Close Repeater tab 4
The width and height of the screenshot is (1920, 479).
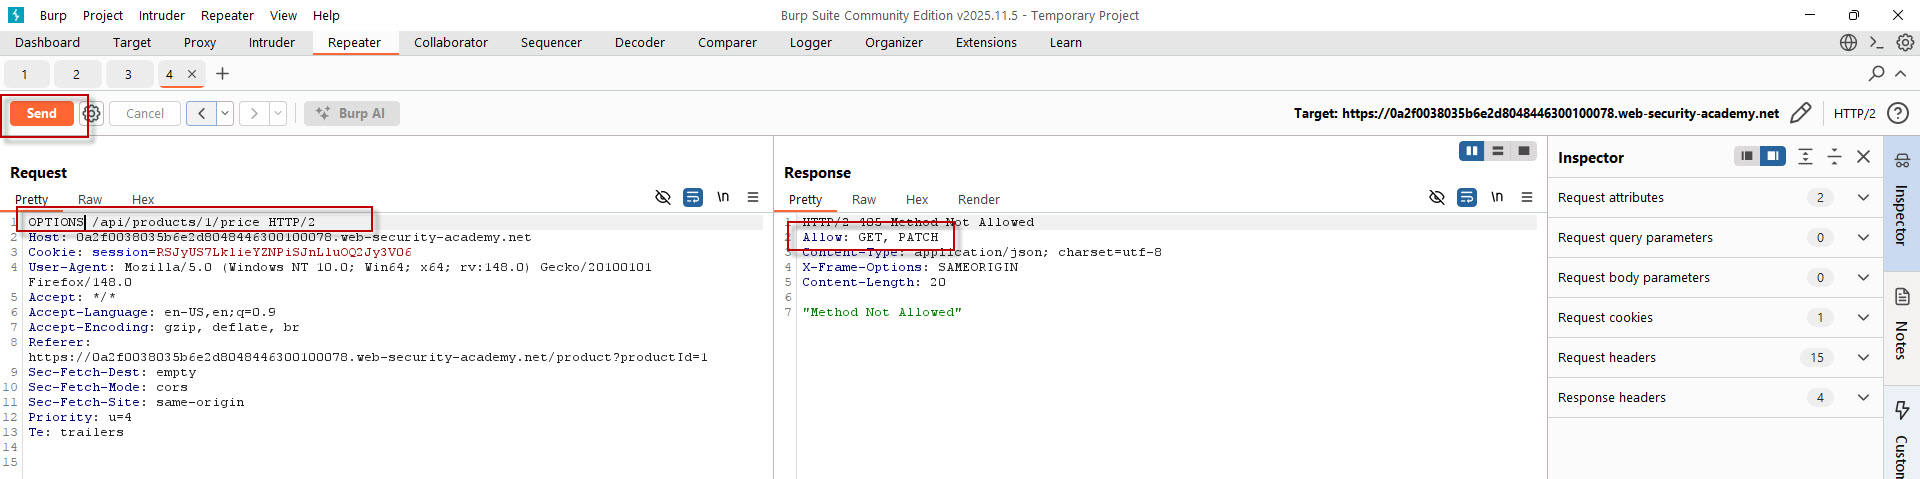point(192,74)
